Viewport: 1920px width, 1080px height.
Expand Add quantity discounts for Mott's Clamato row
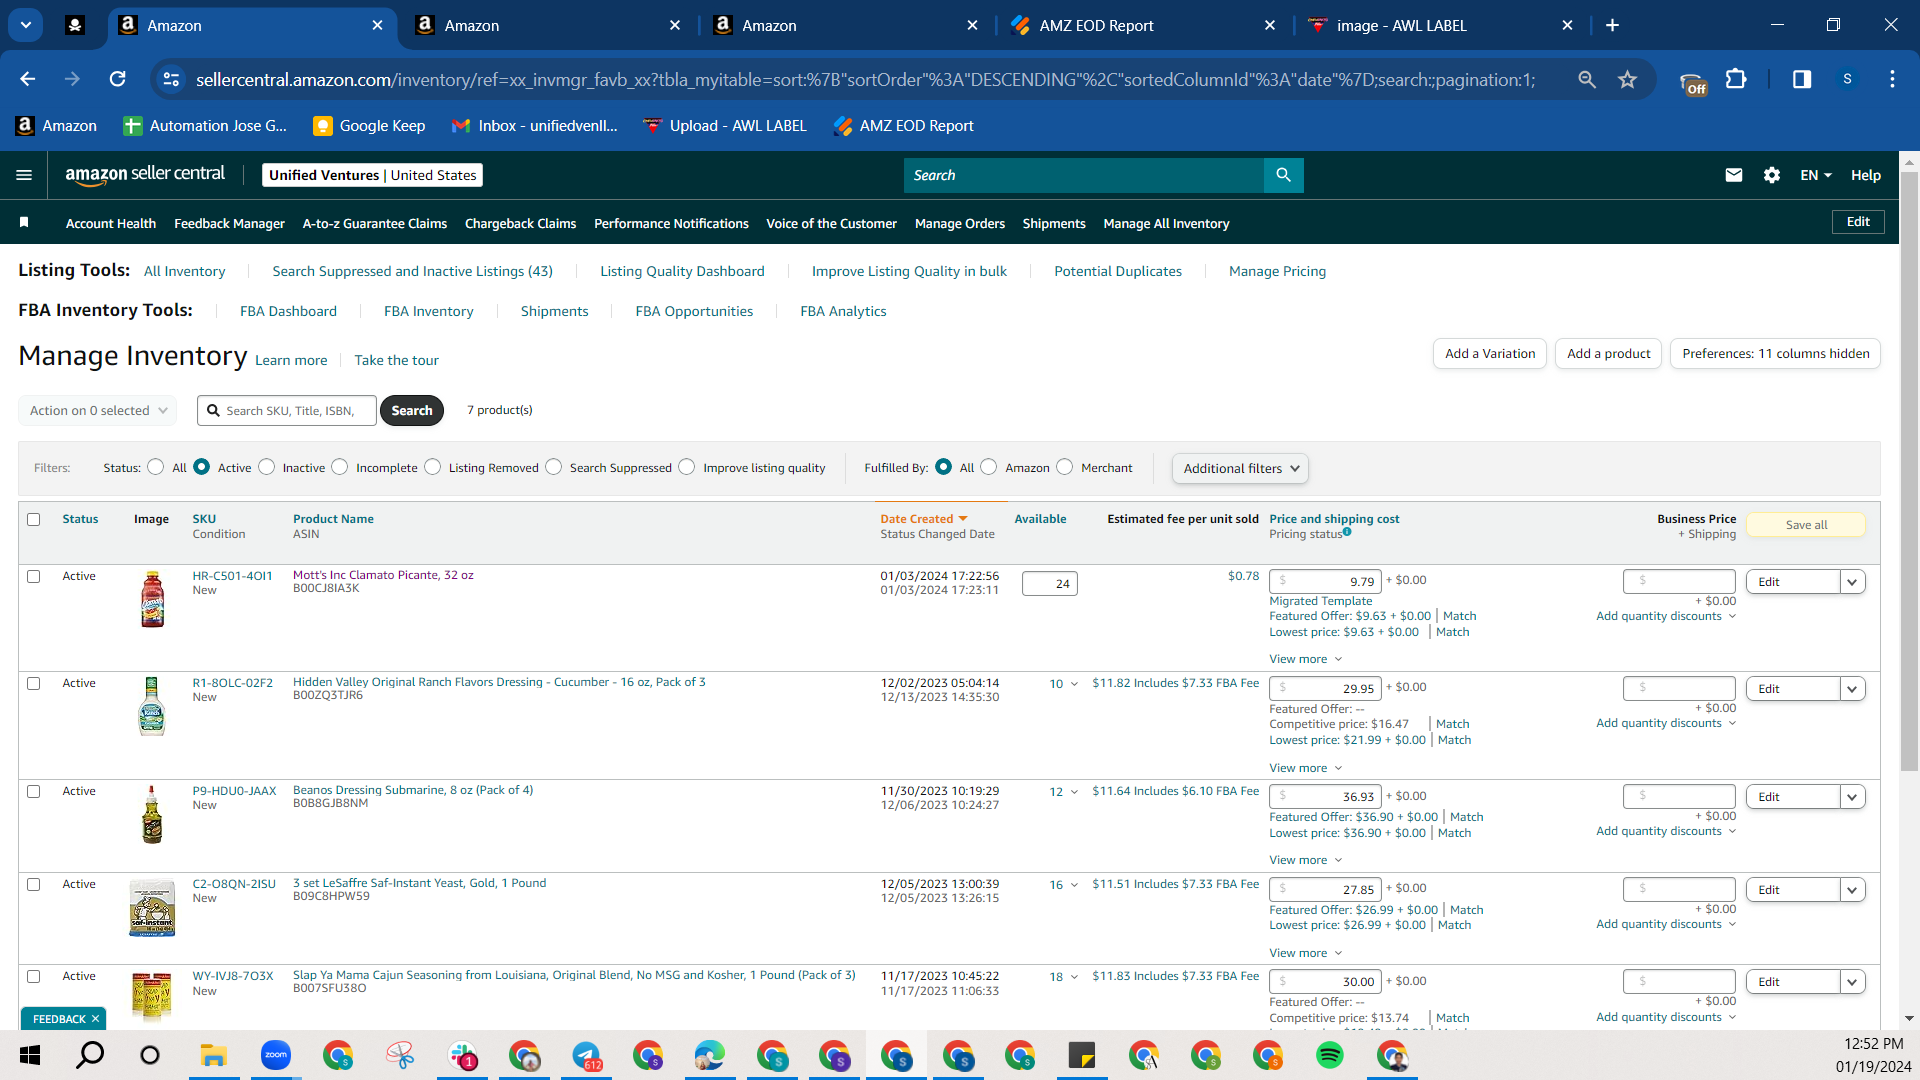(1666, 616)
